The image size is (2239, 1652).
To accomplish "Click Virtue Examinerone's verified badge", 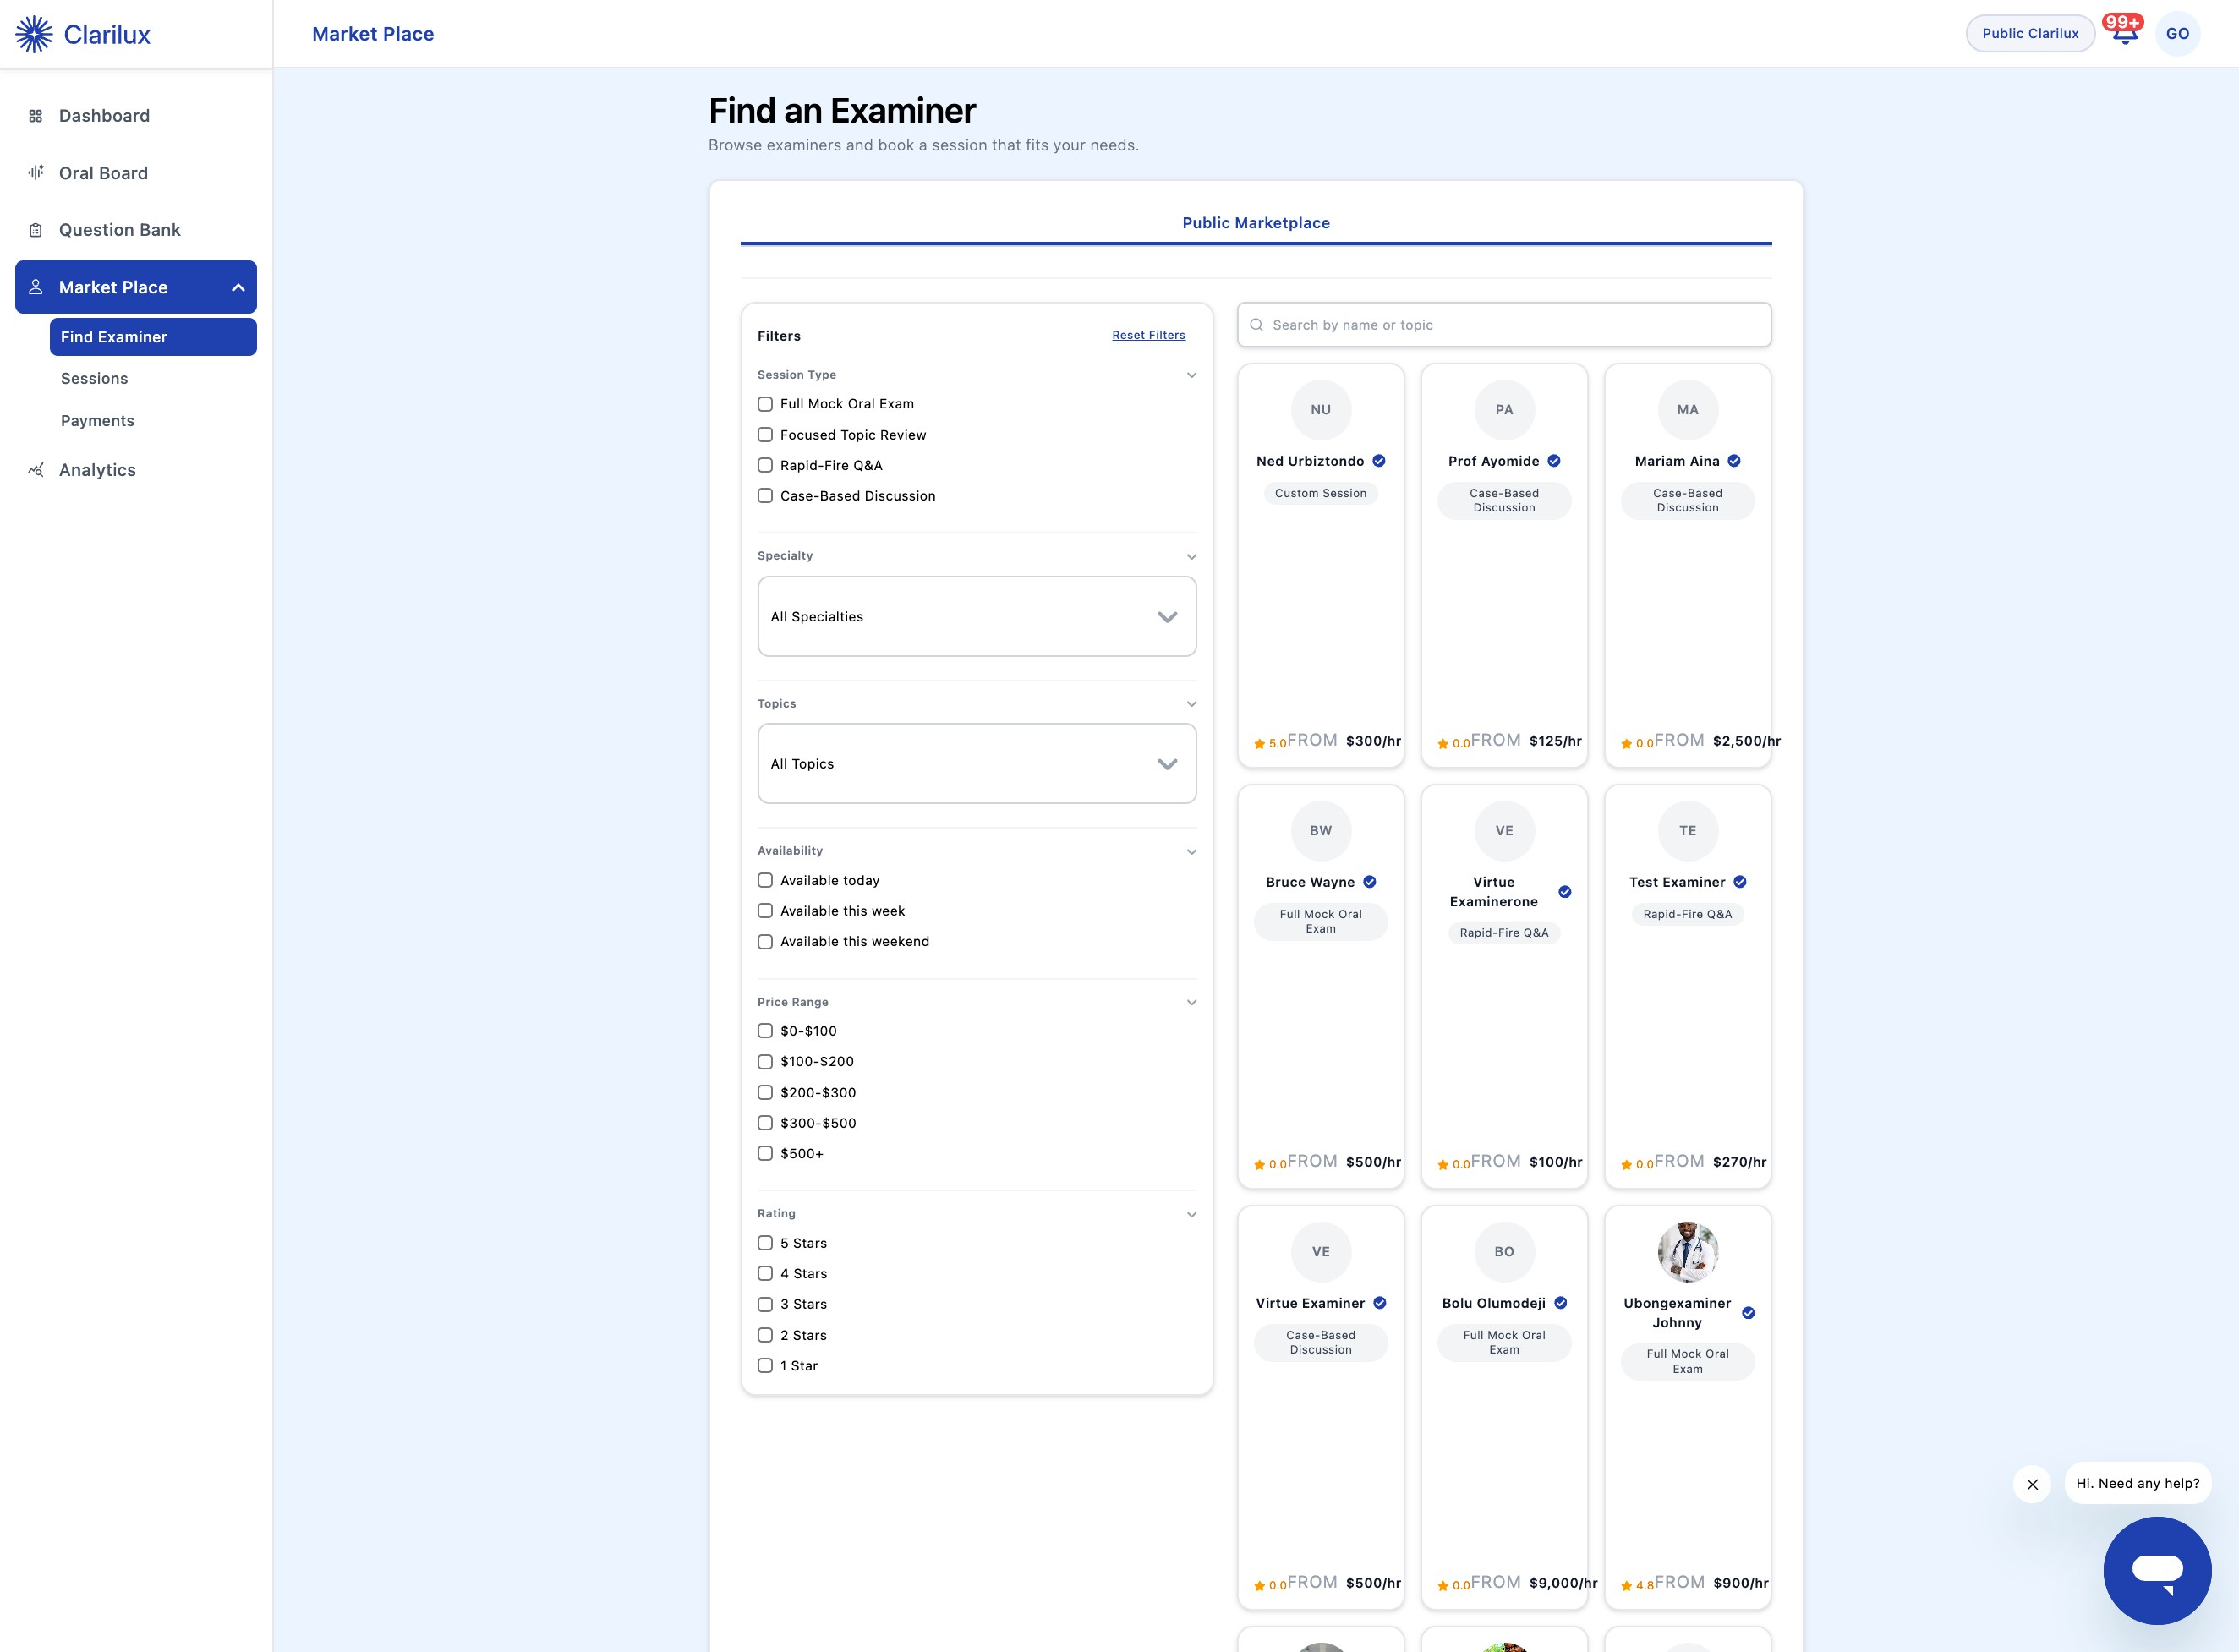I will [x=1565, y=892].
